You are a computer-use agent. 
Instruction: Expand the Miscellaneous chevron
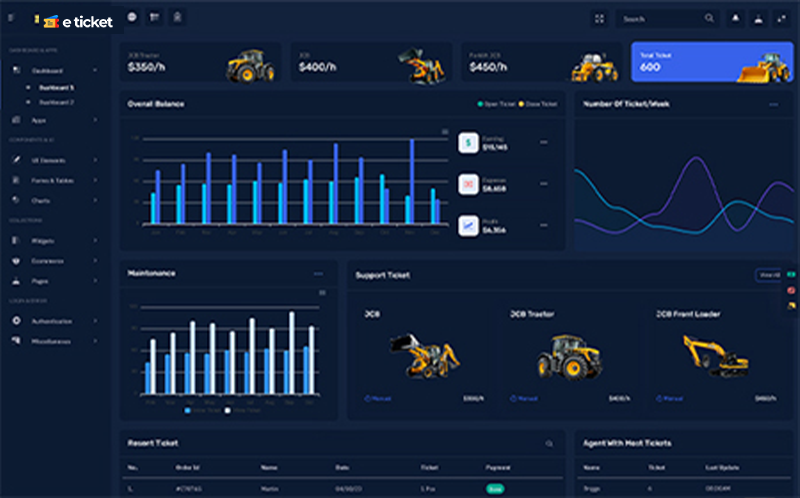(95, 340)
